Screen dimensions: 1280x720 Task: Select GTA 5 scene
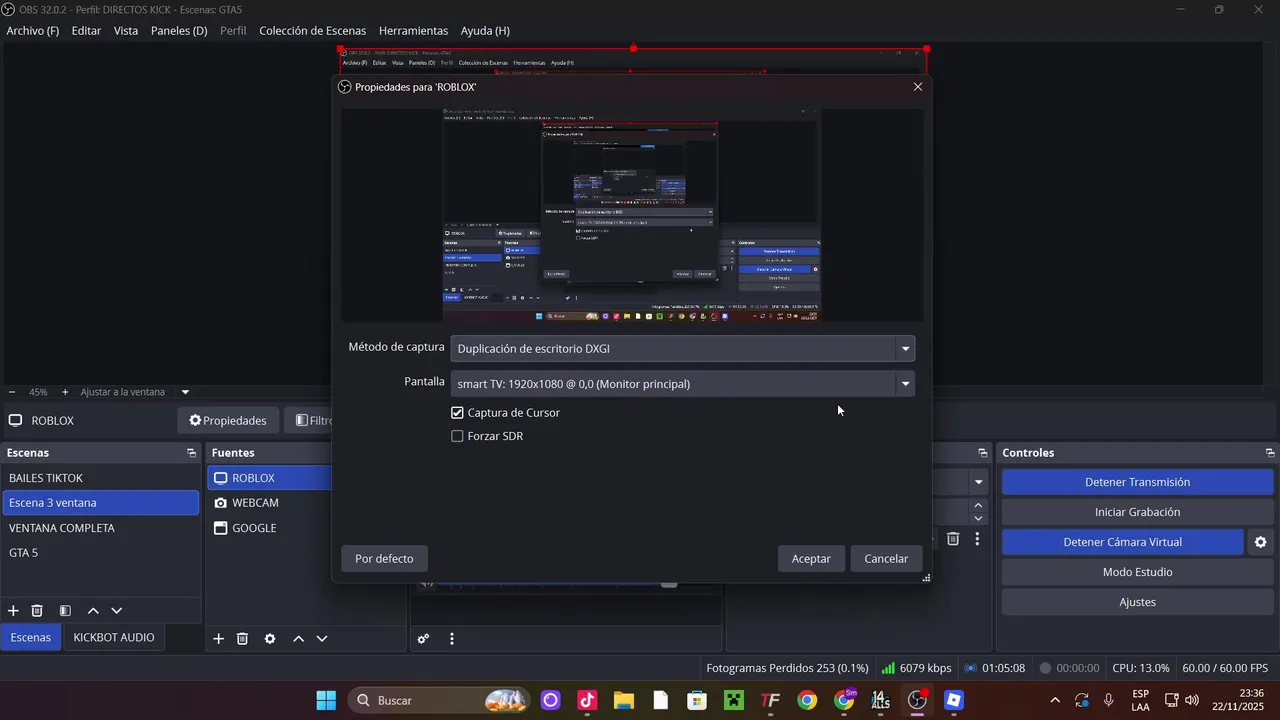pos(100,553)
